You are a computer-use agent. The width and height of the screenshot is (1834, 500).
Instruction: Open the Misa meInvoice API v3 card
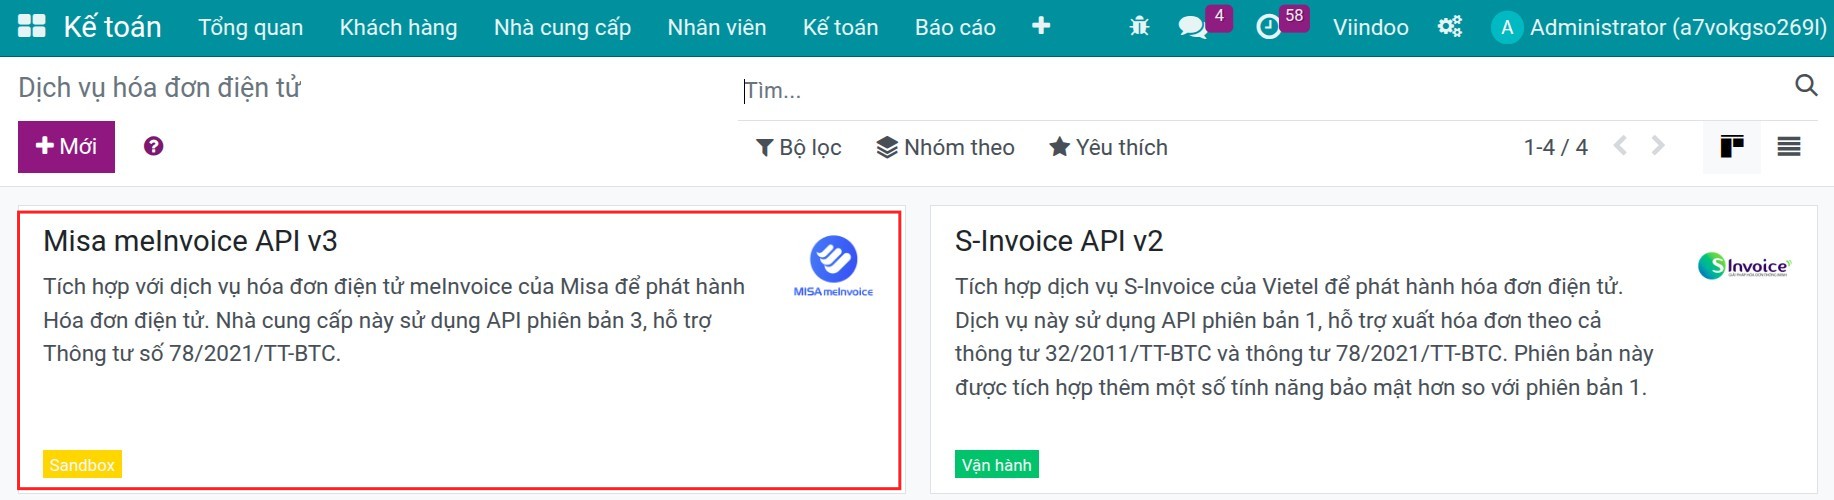(460, 350)
